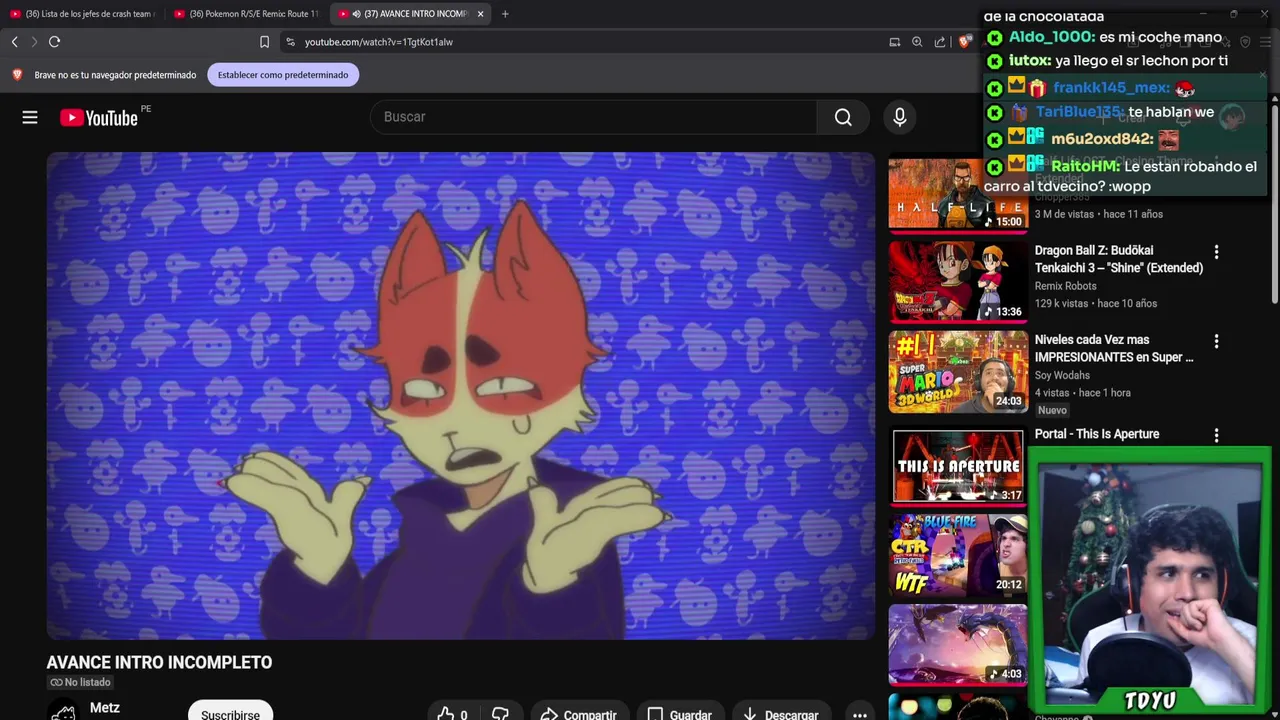This screenshot has height=720, width=1280.
Task: Bookmark this page using bookmark icon
Action: click(264, 42)
